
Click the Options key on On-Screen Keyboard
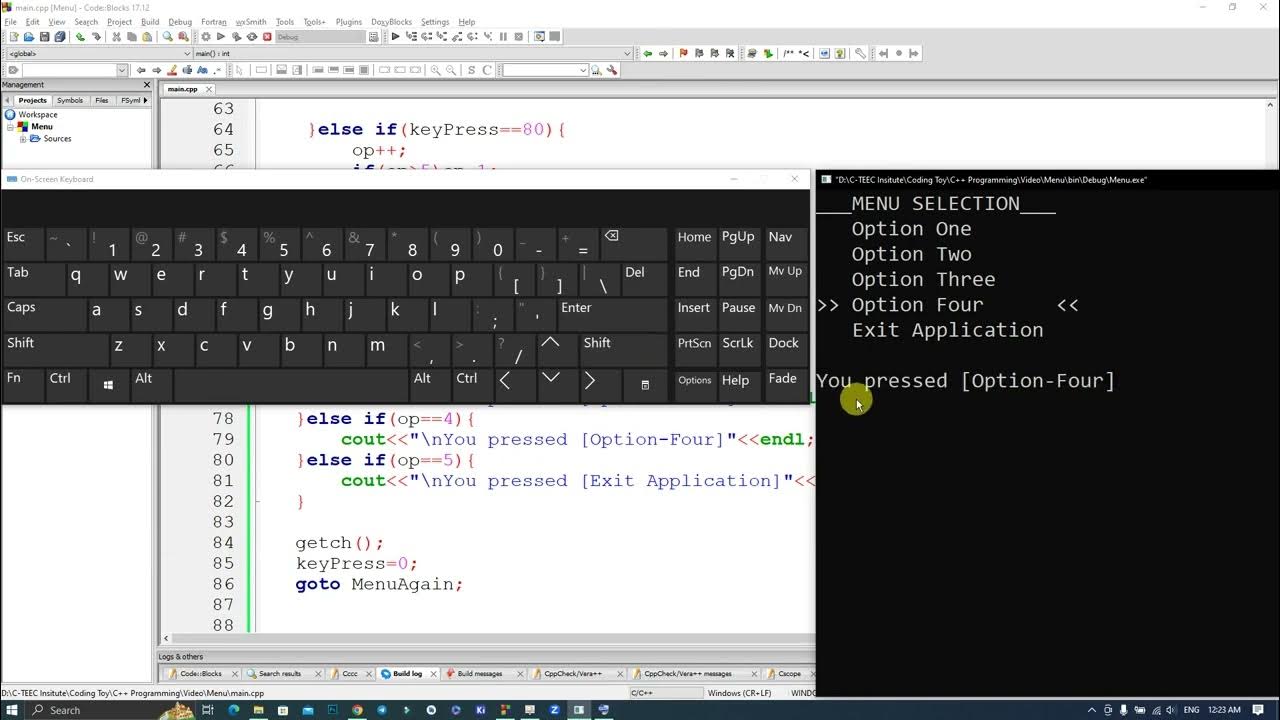click(695, 384)
